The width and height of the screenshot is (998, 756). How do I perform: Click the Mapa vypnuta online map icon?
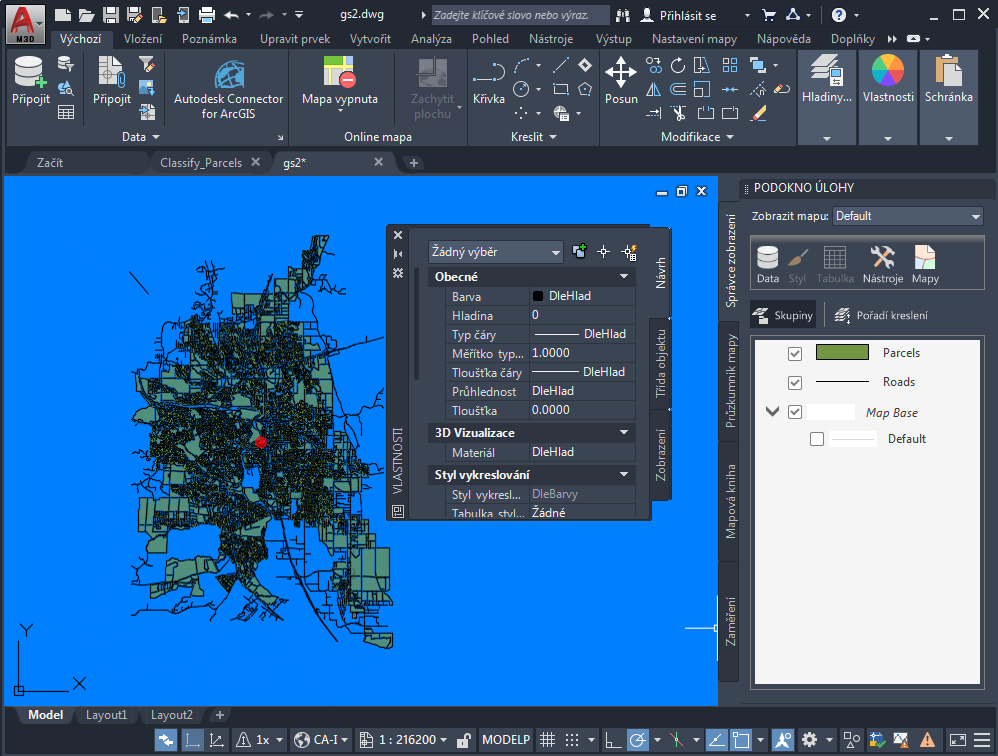click(340, 73)
